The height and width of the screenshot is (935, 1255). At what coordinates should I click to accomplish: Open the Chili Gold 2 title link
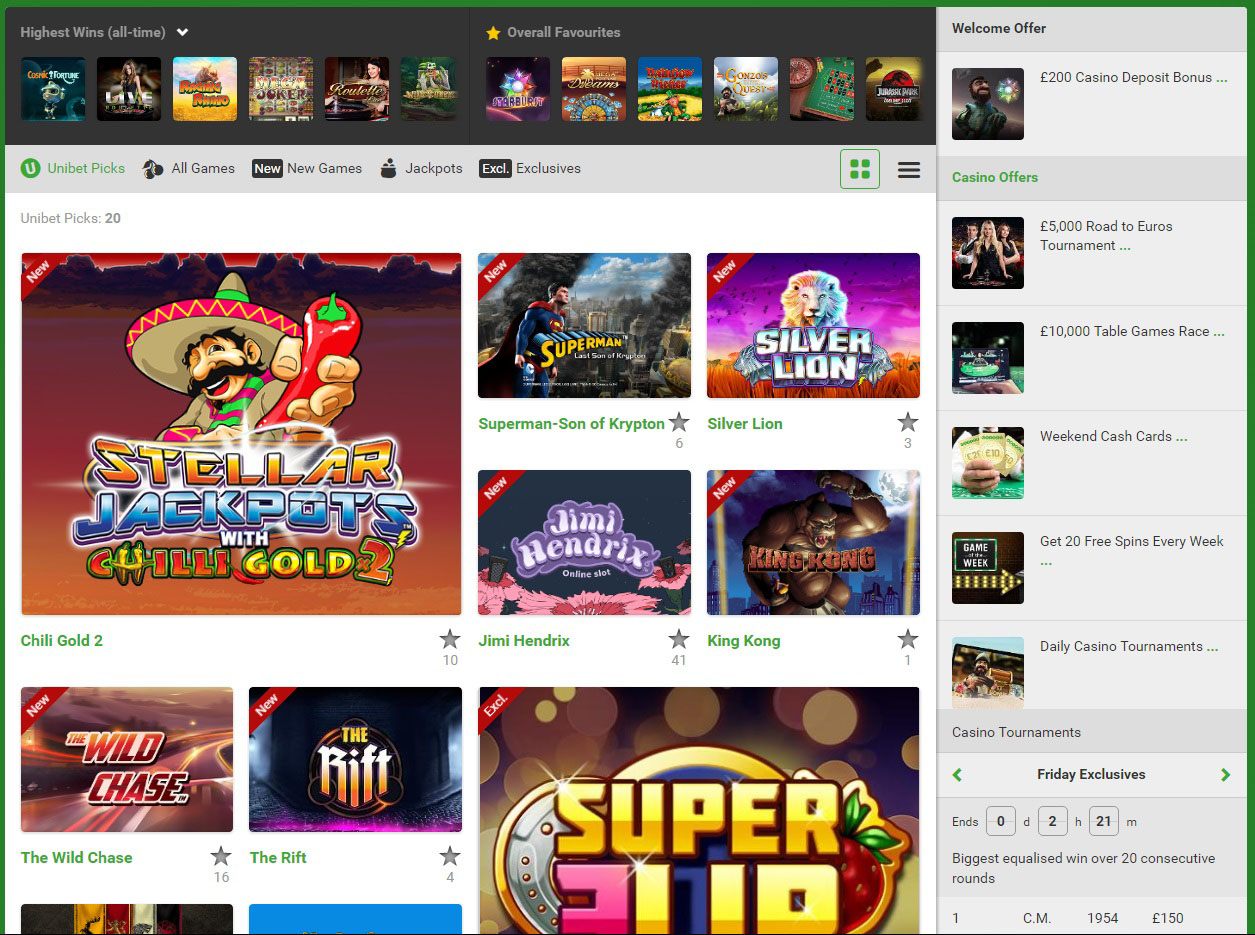point(62,641)
